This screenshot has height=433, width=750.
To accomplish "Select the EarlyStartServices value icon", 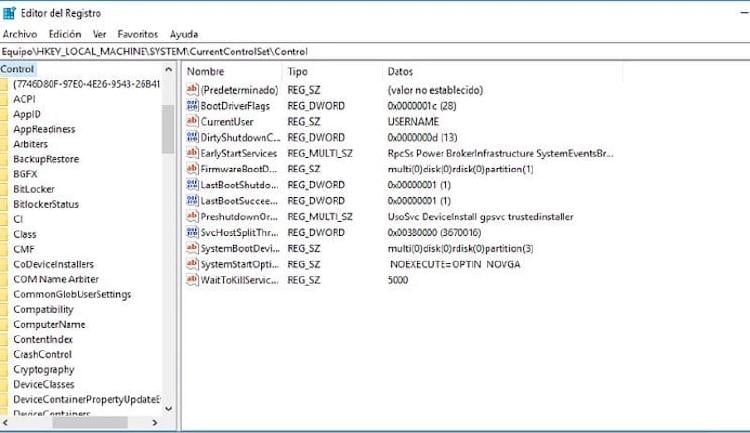I will click(193, 153).
